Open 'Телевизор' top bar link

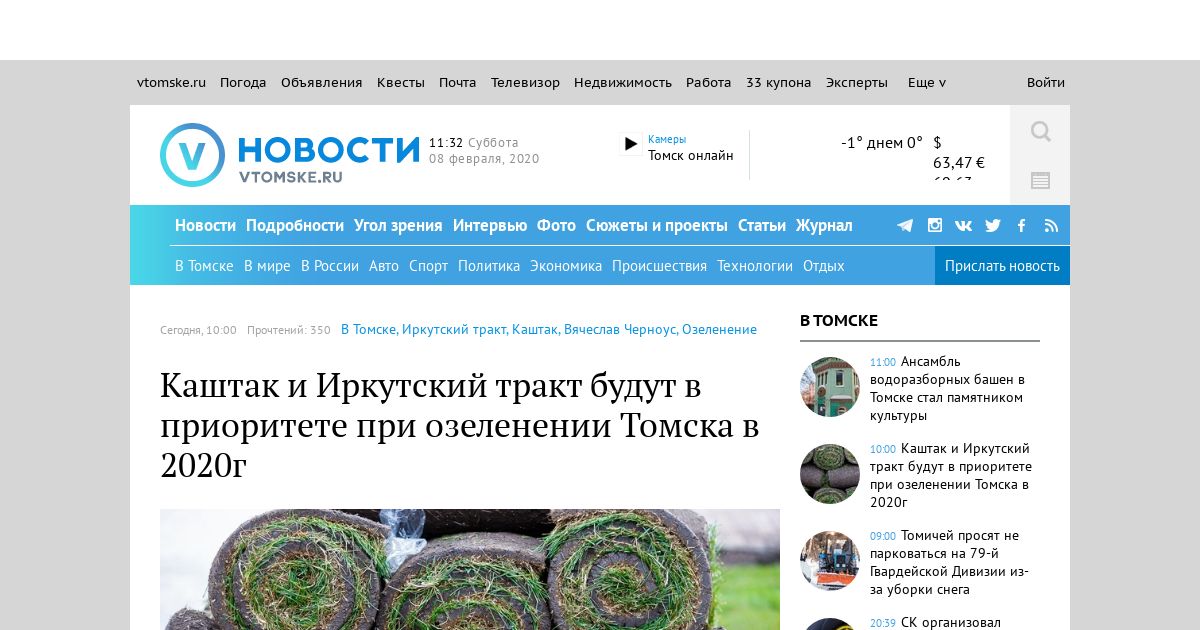pyautogui.click(x=525, y=83)
